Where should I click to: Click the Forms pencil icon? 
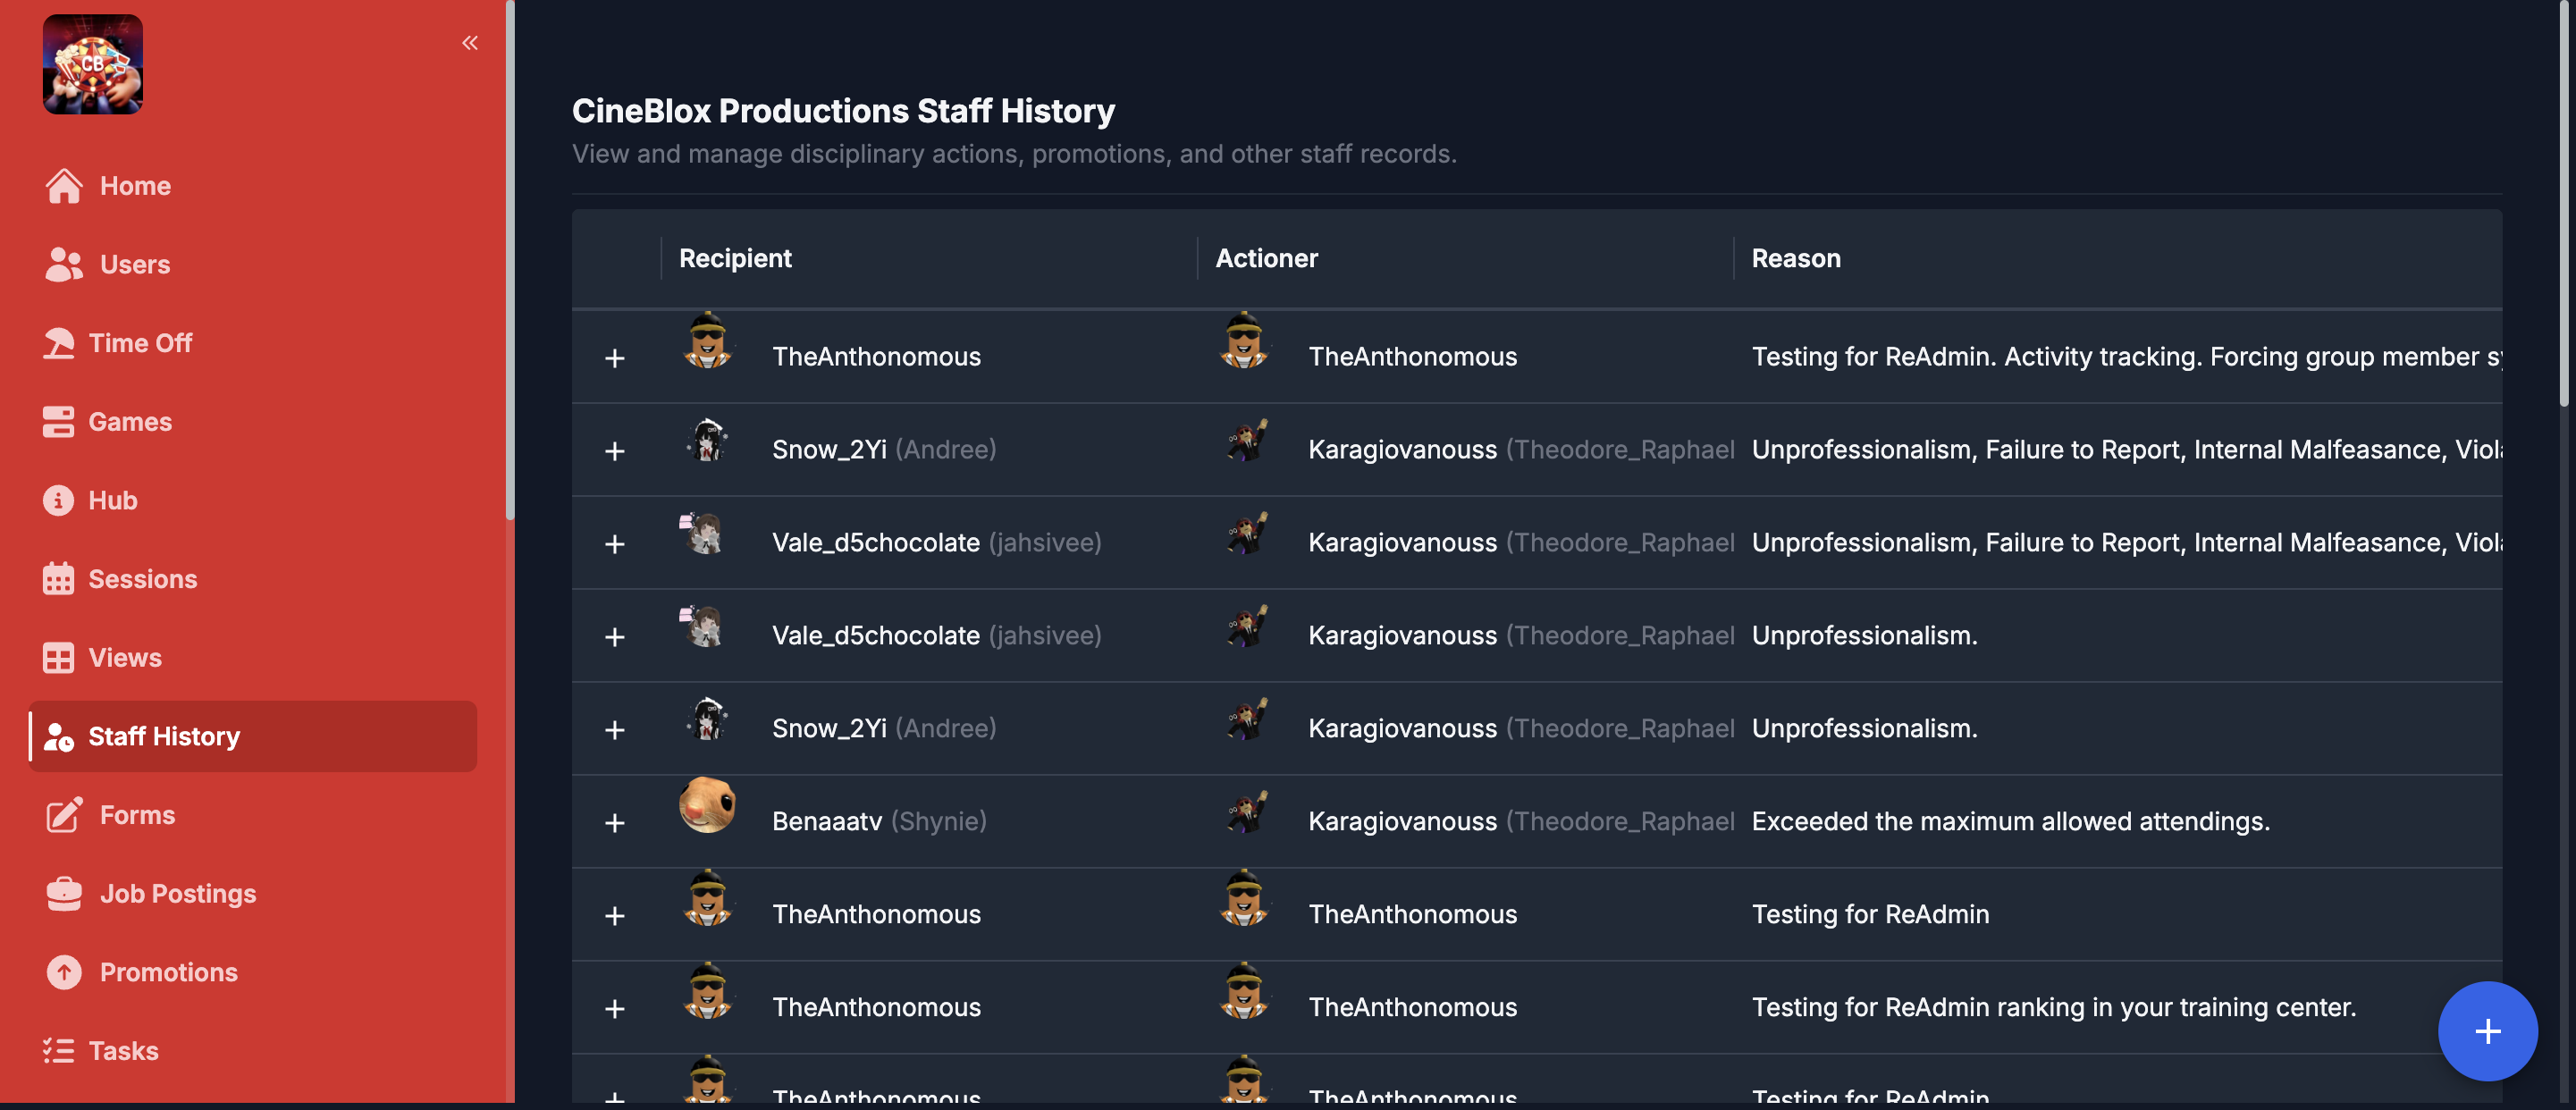(64, 815)
